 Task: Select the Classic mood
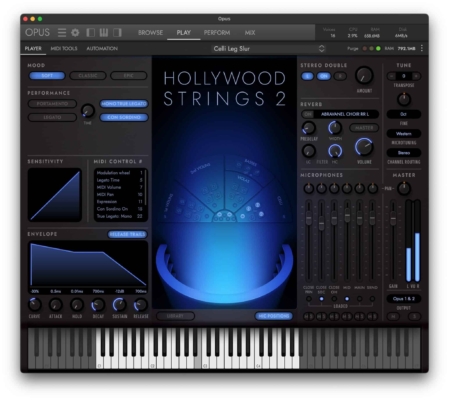pyautogui.click(x=88, y=76)
